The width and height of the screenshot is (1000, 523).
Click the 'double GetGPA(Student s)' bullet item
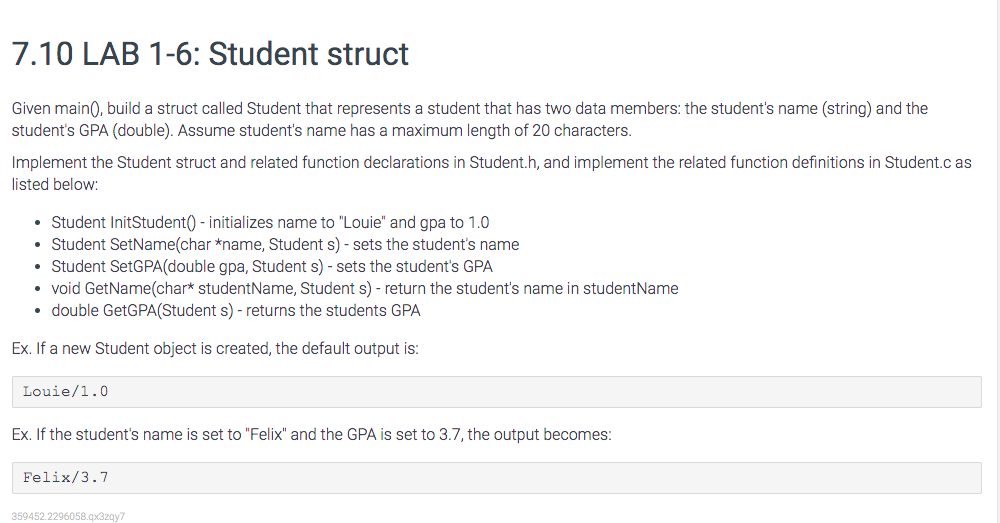236,311
